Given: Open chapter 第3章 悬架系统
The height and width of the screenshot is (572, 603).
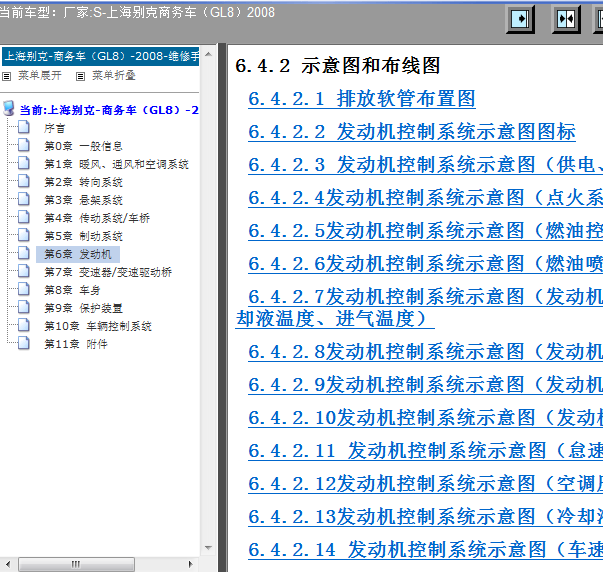Looking at the screenshot, I should (83, 200).
